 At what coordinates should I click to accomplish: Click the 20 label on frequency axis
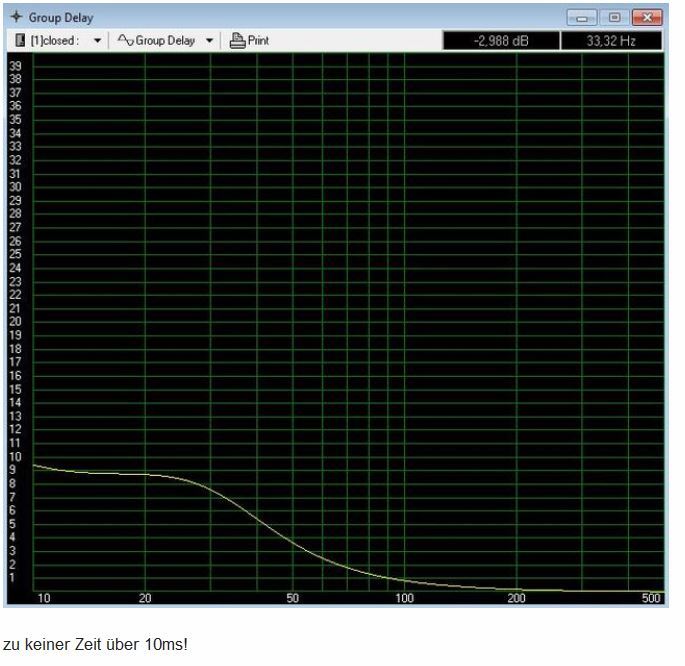(x=145, y=598)
